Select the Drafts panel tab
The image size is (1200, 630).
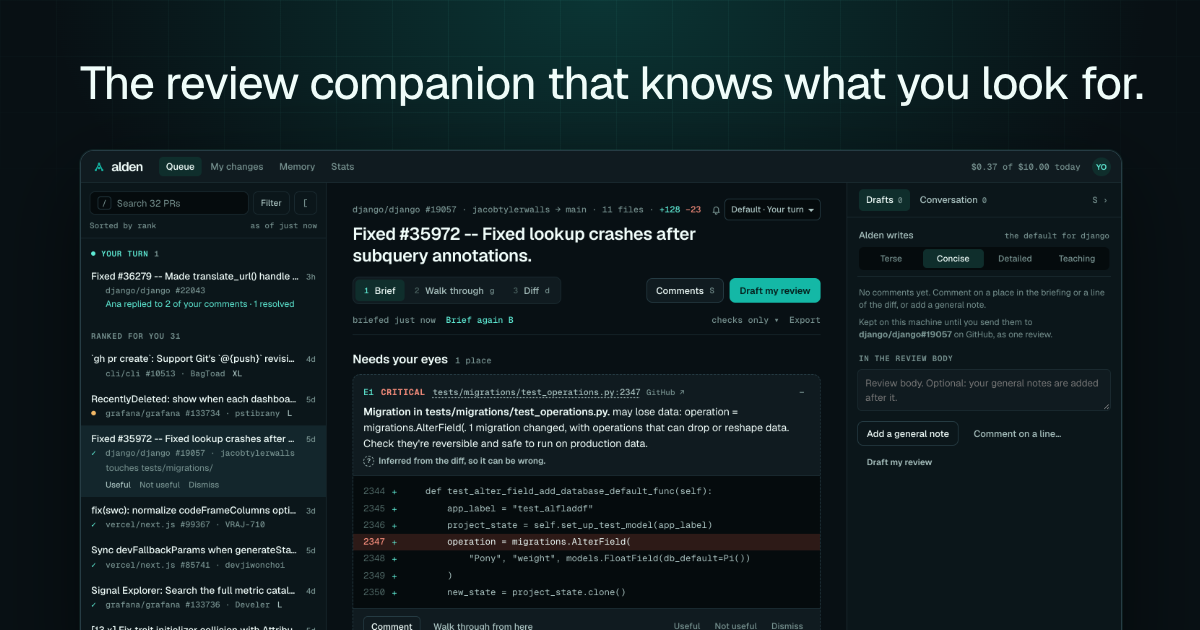coord(884,200)
